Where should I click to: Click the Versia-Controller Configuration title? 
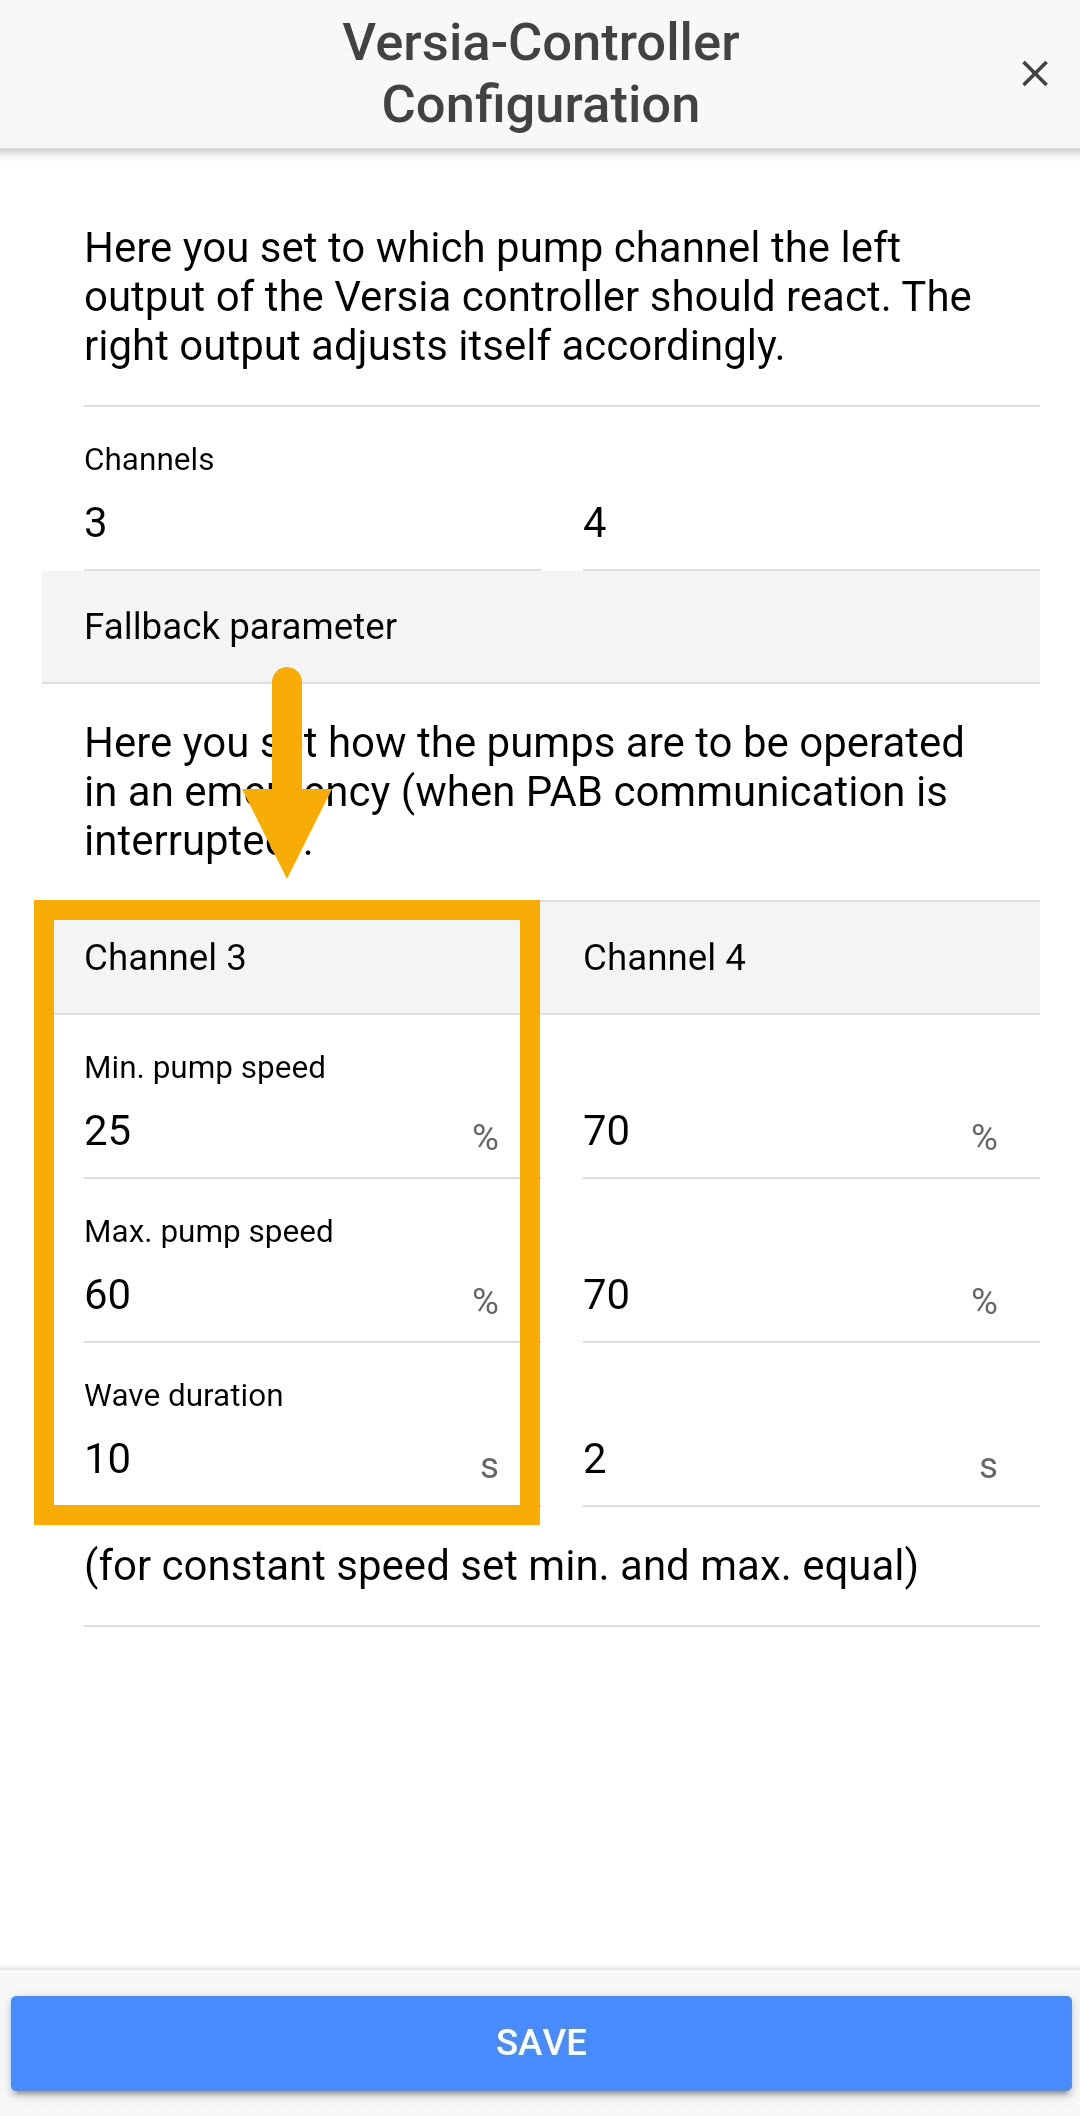pyautogui.click(x=540, y=73)
